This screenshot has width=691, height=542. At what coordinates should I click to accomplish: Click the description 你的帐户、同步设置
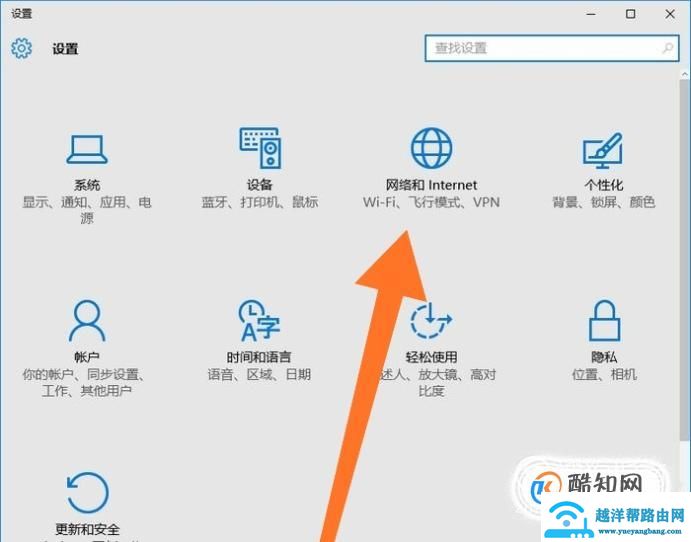(x=84, y=375)
